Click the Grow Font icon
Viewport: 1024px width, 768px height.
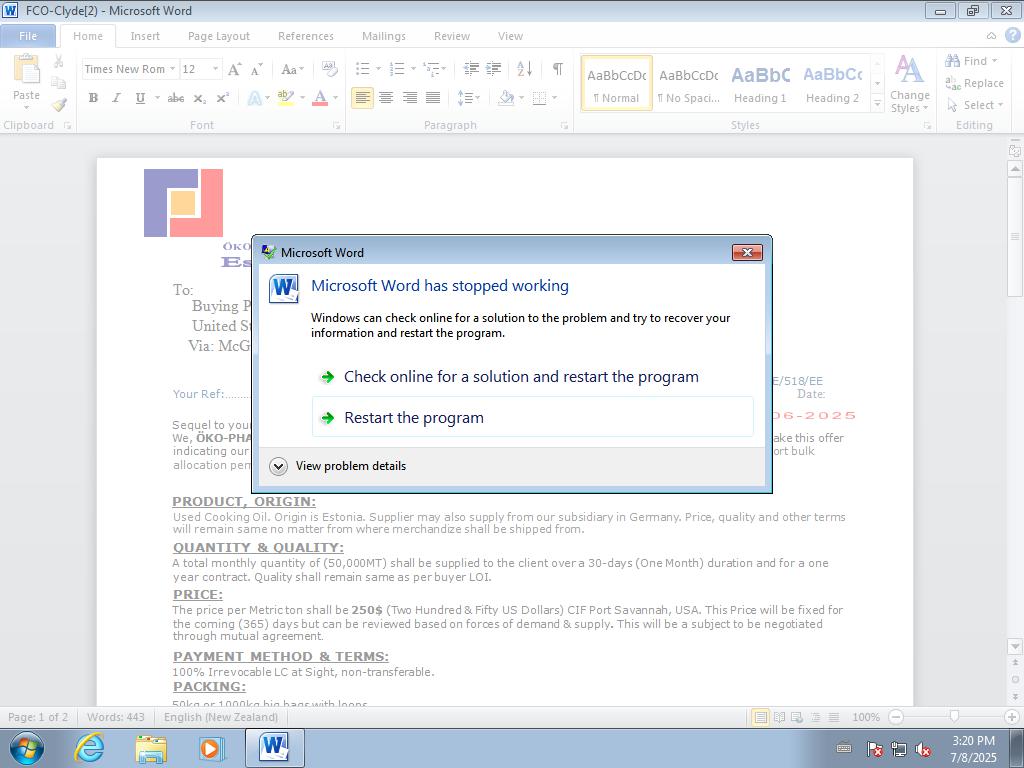(234, 69)
